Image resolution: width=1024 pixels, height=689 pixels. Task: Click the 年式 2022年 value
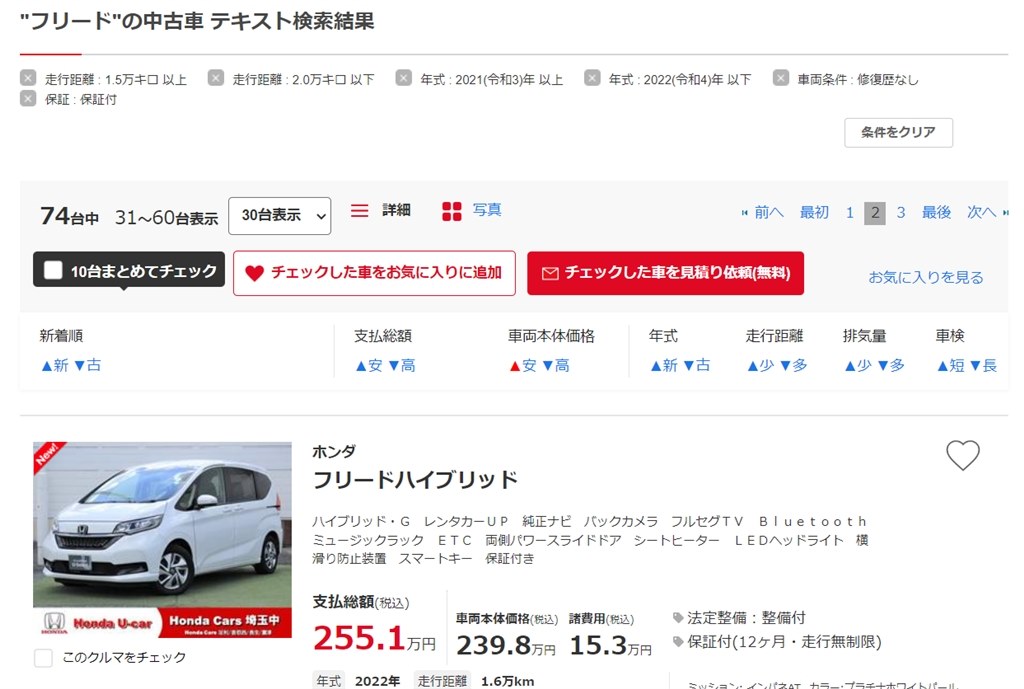click(377, 681)
